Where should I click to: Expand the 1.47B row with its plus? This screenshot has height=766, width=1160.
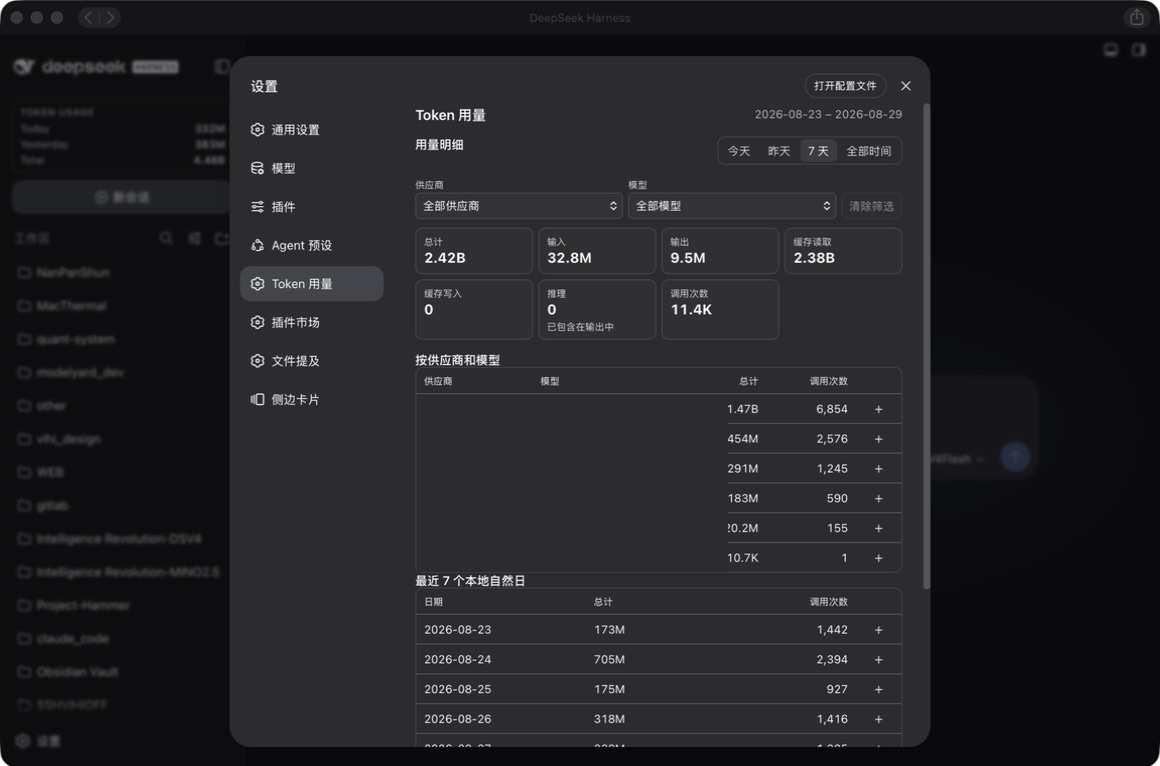click(x=879, y=409)
